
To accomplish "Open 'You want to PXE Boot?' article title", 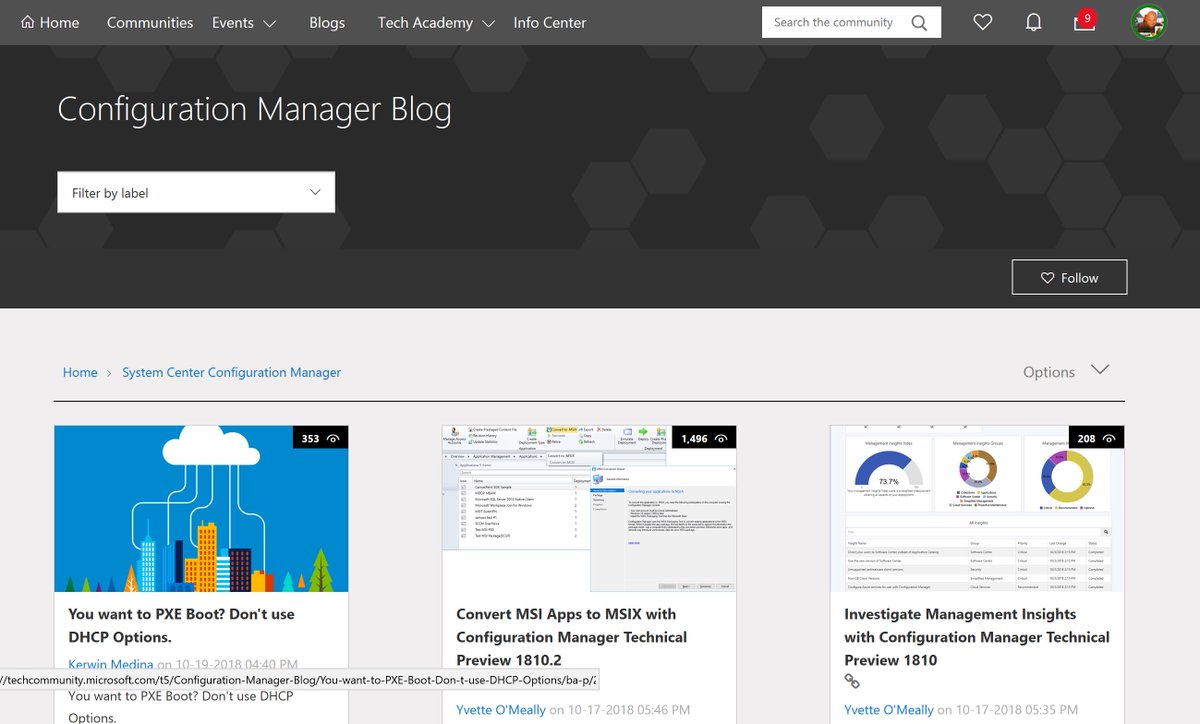I will pos(181,625).
